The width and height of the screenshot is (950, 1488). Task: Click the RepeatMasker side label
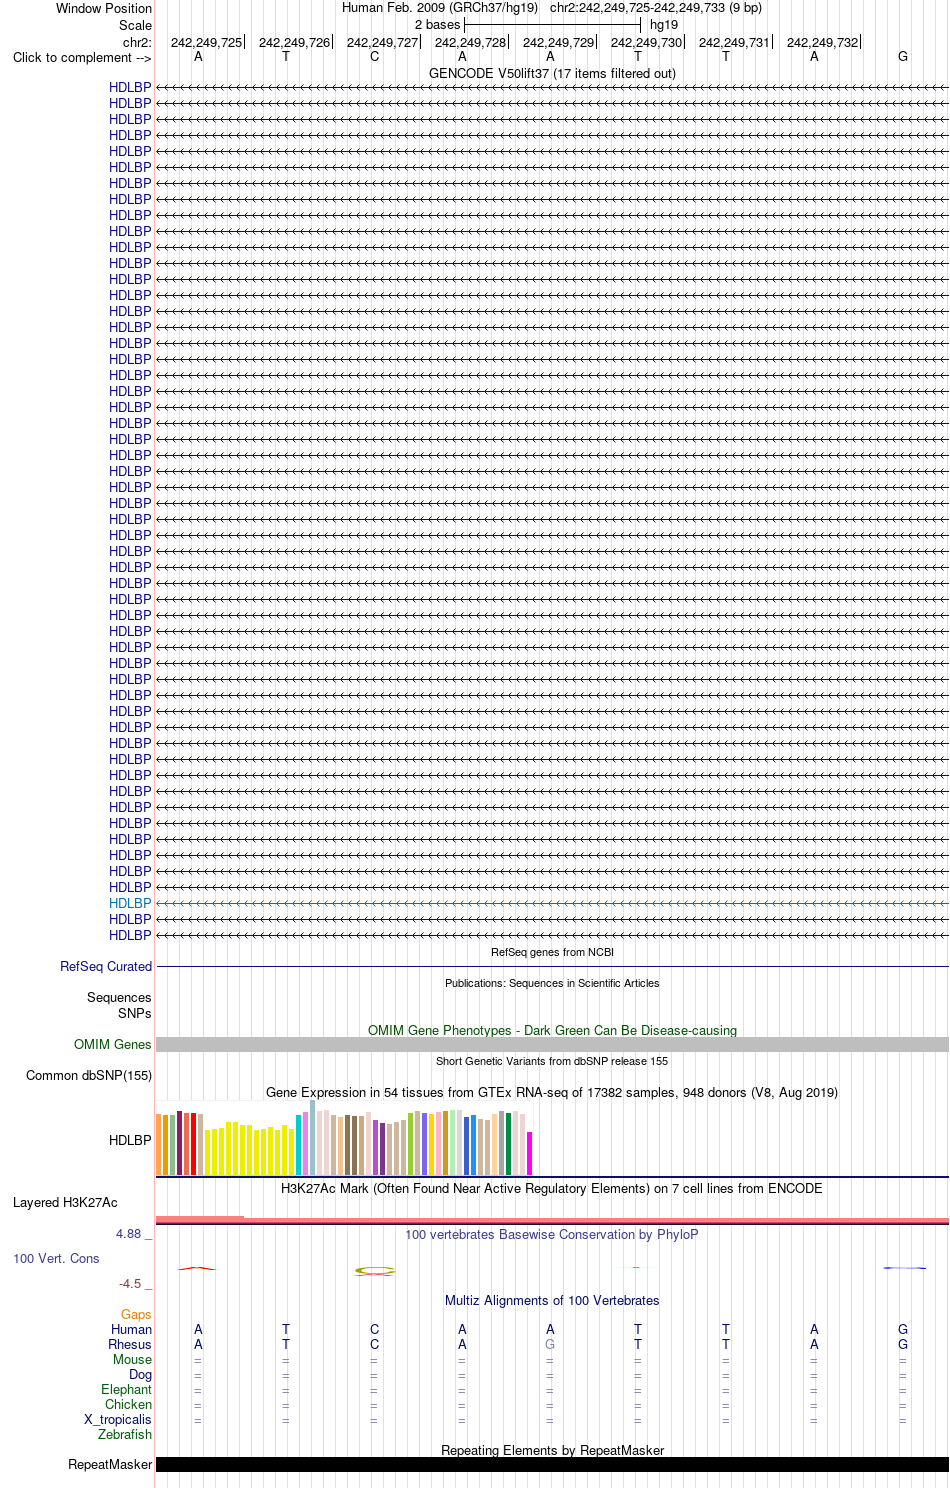tap(110, 1464)
